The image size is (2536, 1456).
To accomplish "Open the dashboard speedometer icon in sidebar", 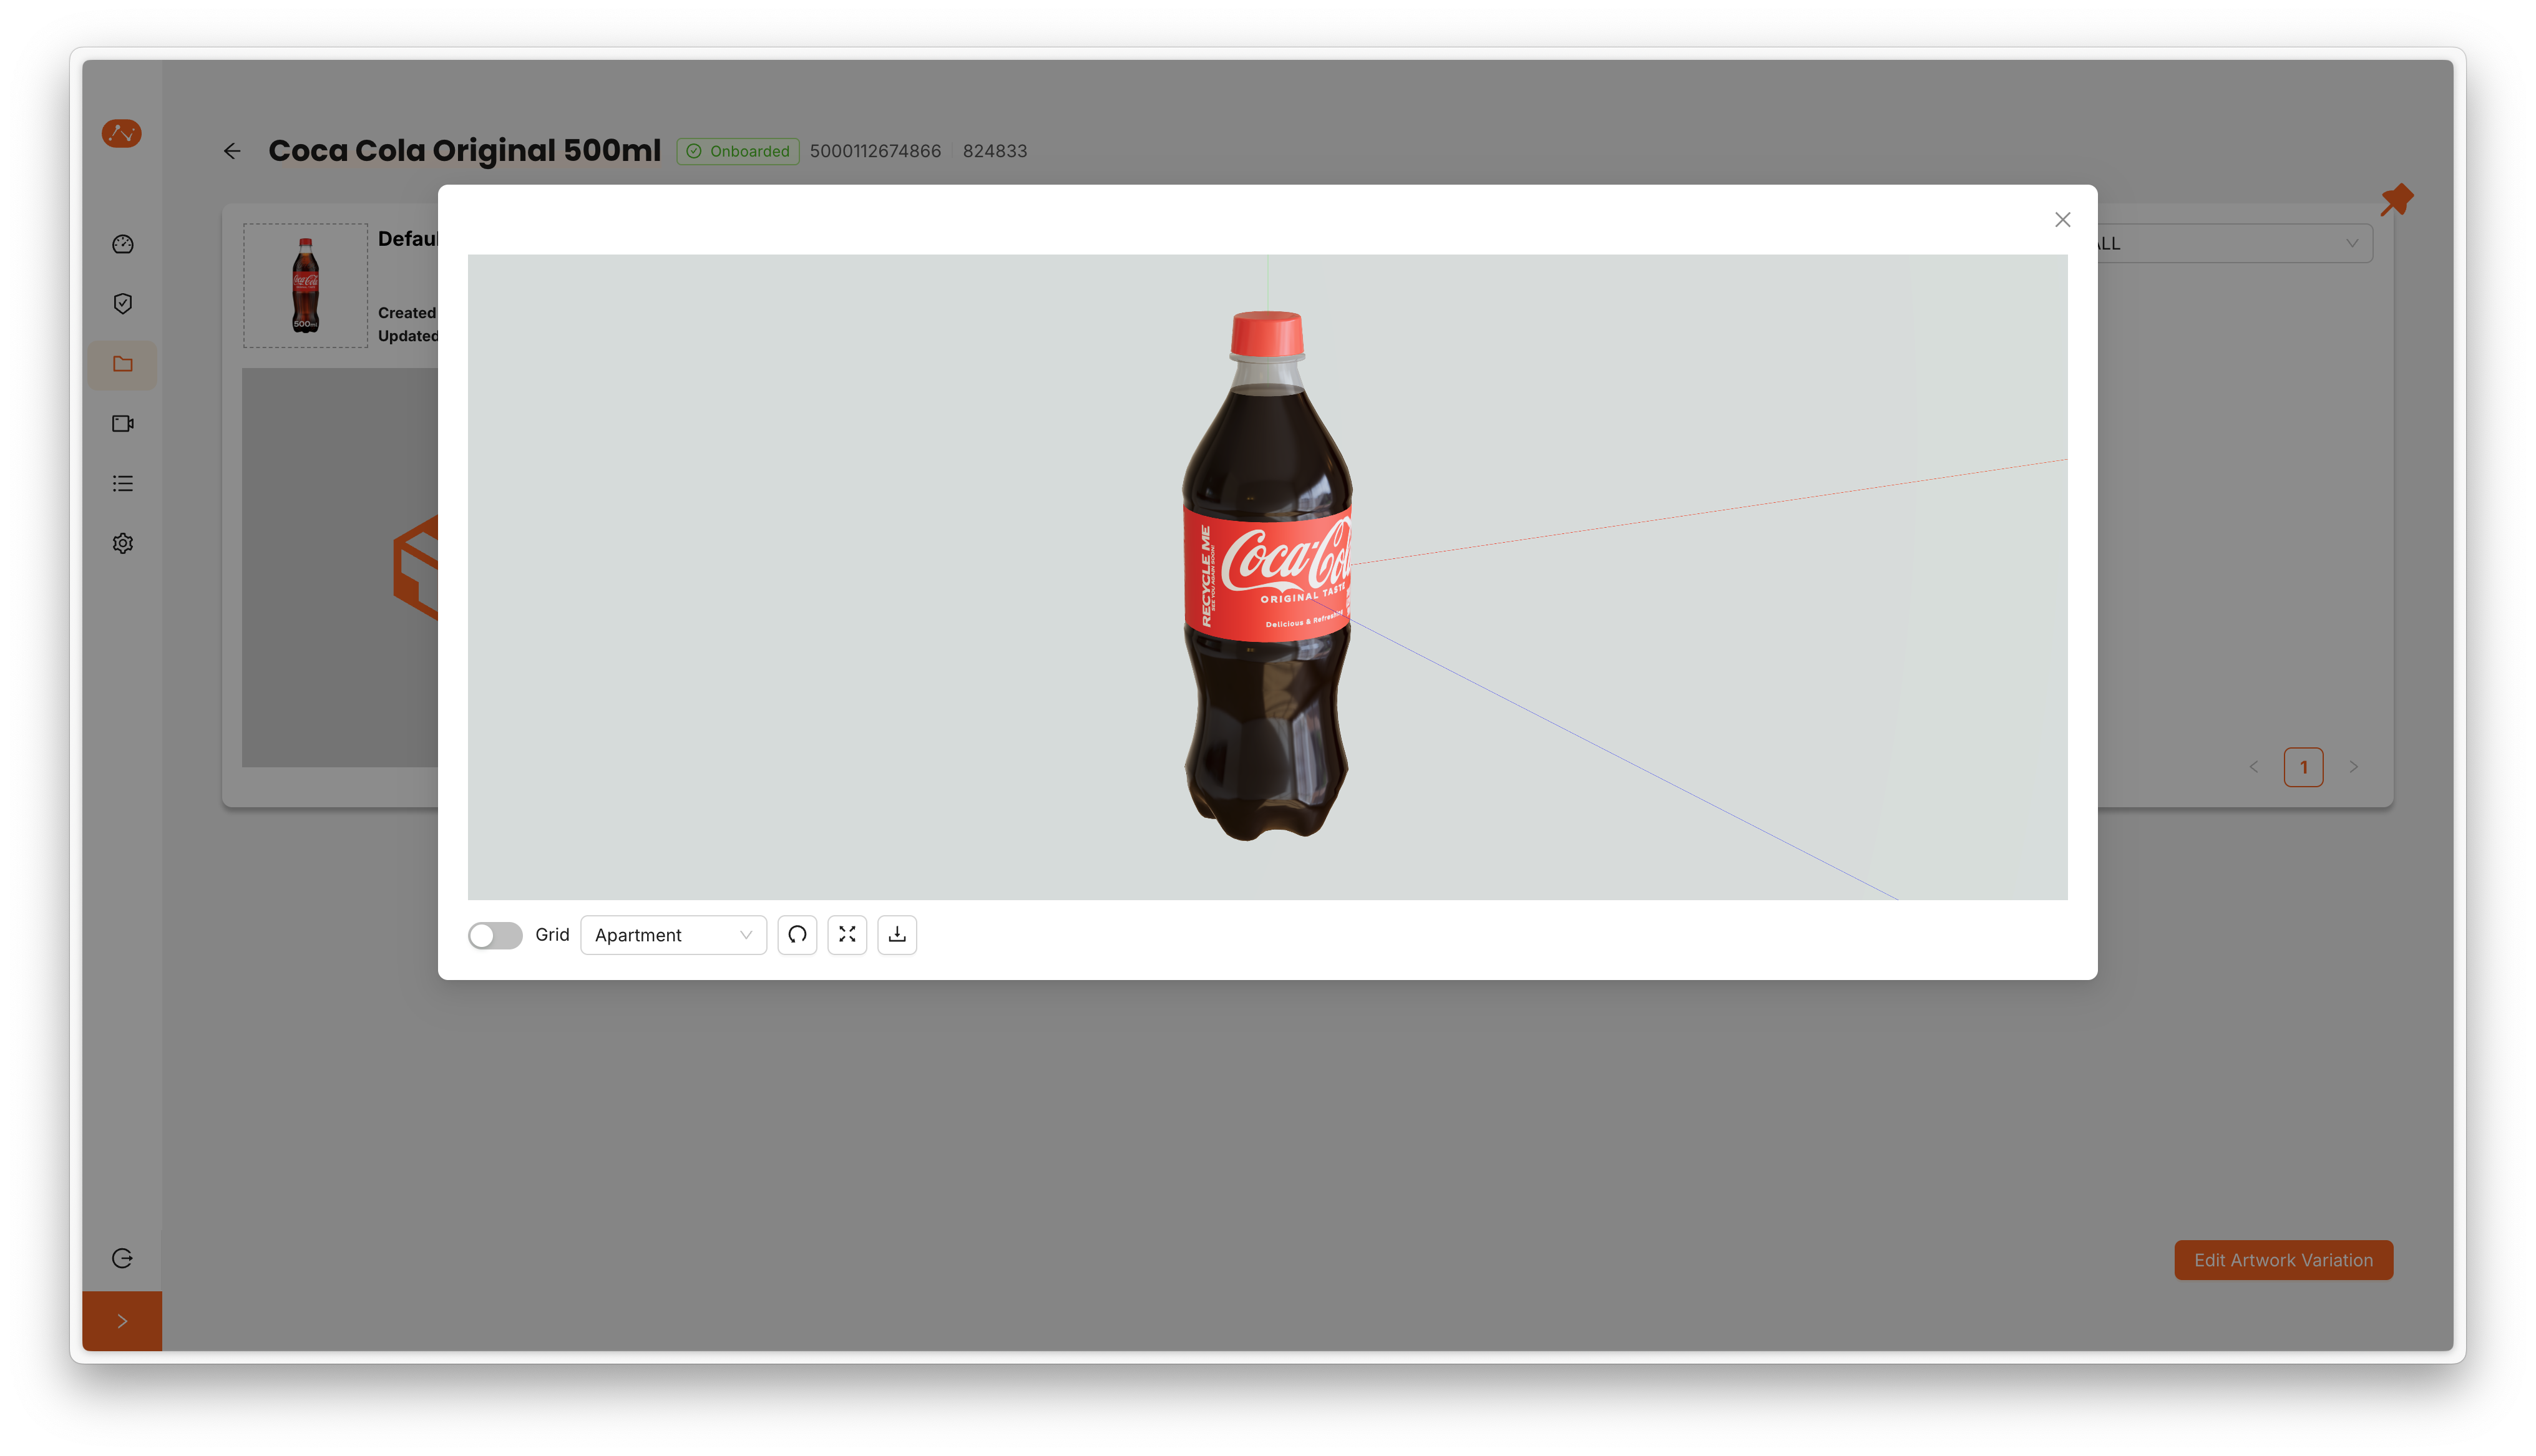I will tap(122, 243).
